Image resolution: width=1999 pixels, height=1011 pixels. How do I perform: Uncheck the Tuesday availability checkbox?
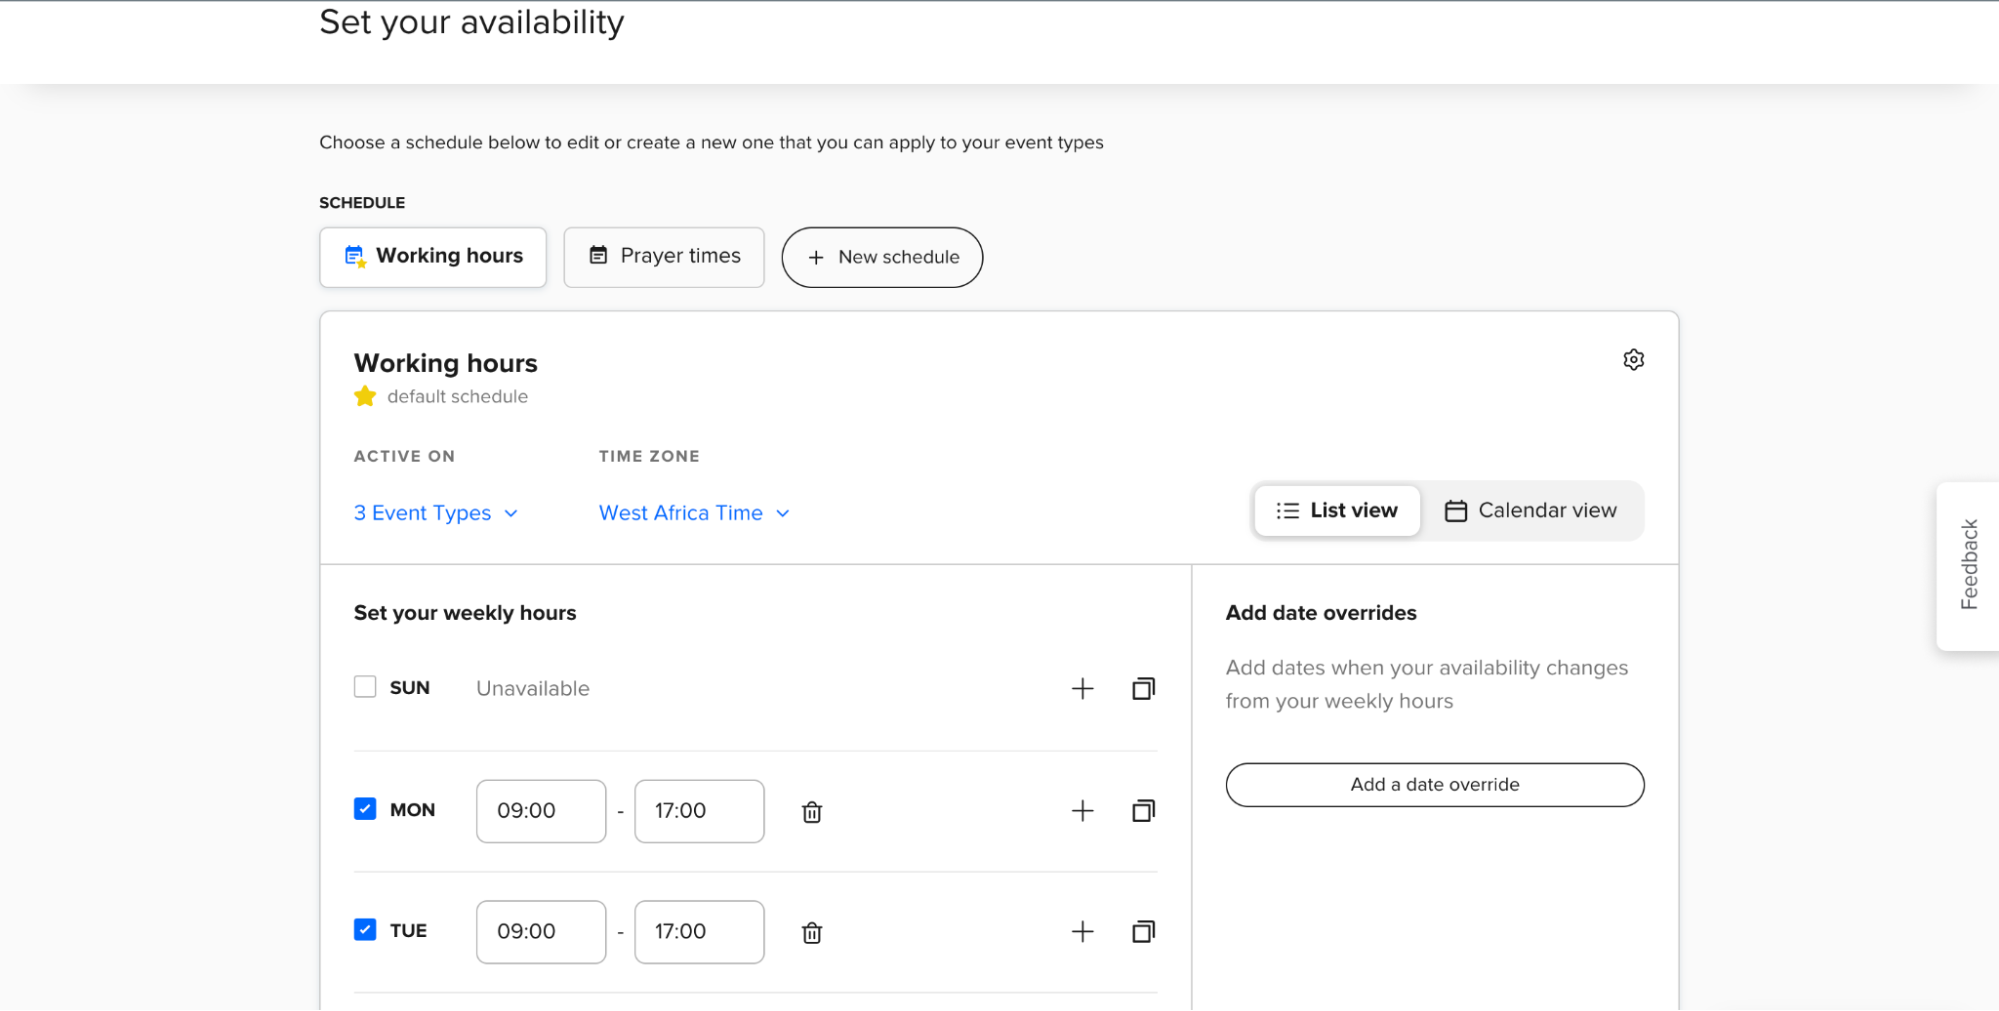coord(365,930)
